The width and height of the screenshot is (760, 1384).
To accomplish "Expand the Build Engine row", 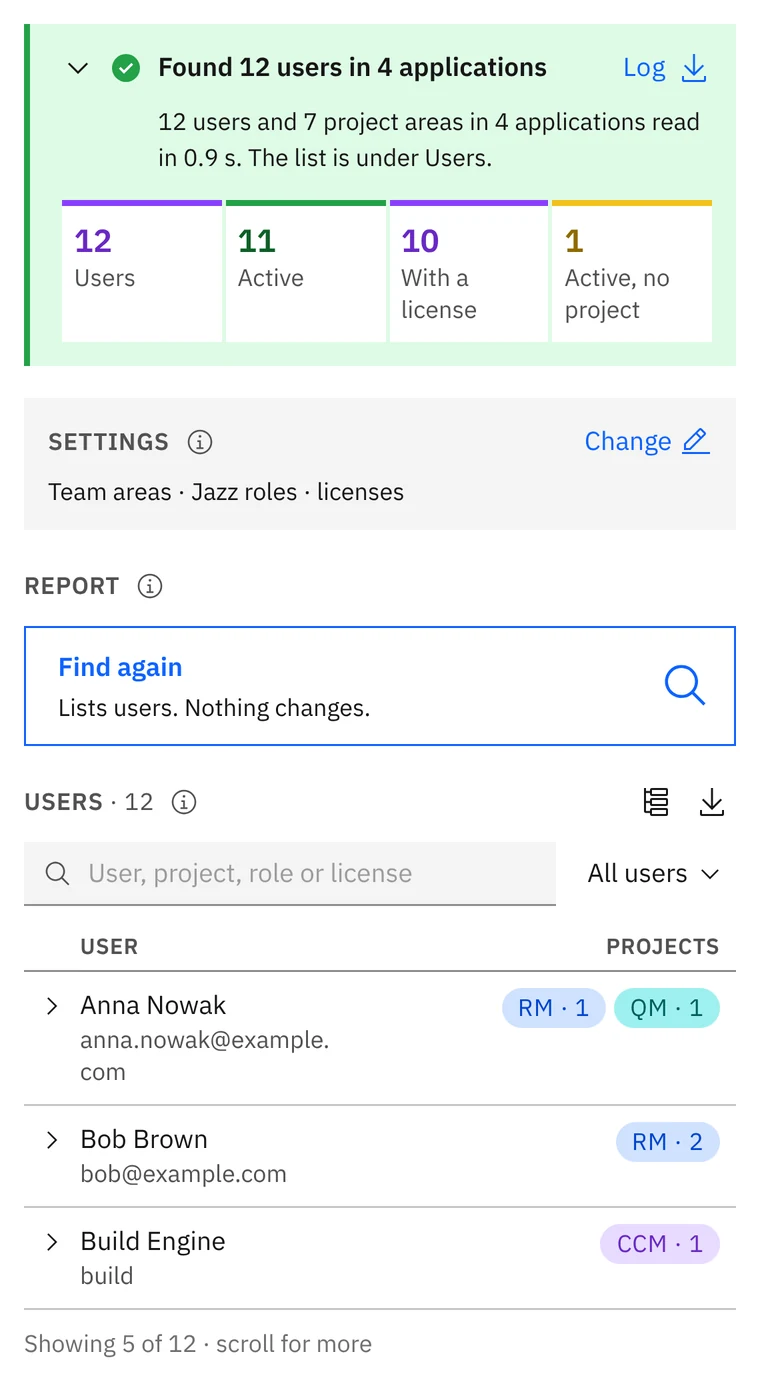I will 52,1242.
